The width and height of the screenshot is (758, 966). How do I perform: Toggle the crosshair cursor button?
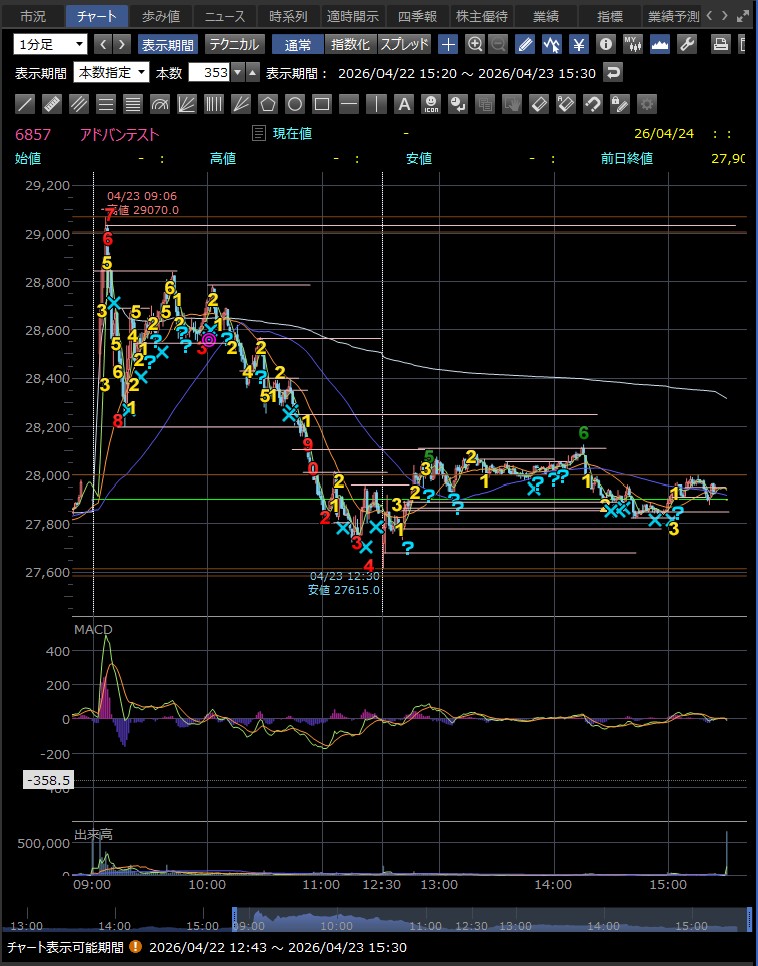(448, 44)
